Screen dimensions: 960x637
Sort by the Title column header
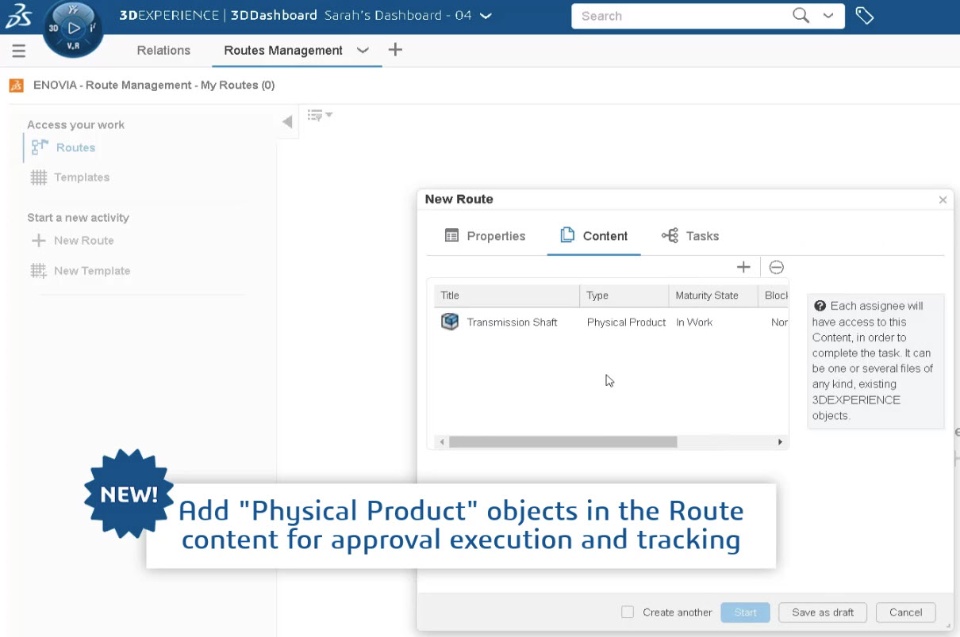[506, 295]
